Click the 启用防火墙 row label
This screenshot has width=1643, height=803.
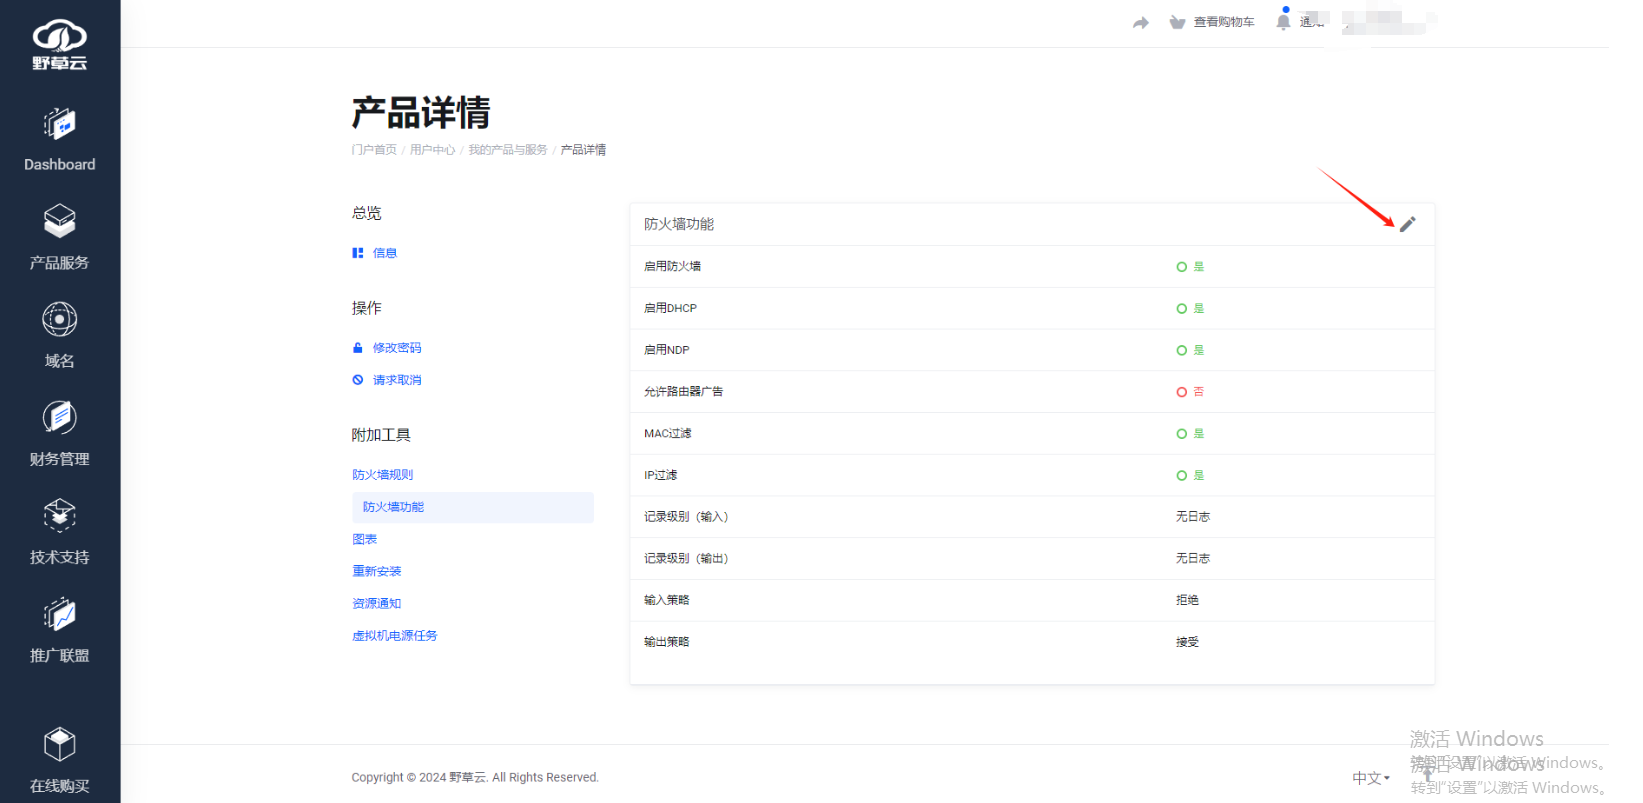click(672, 267)
